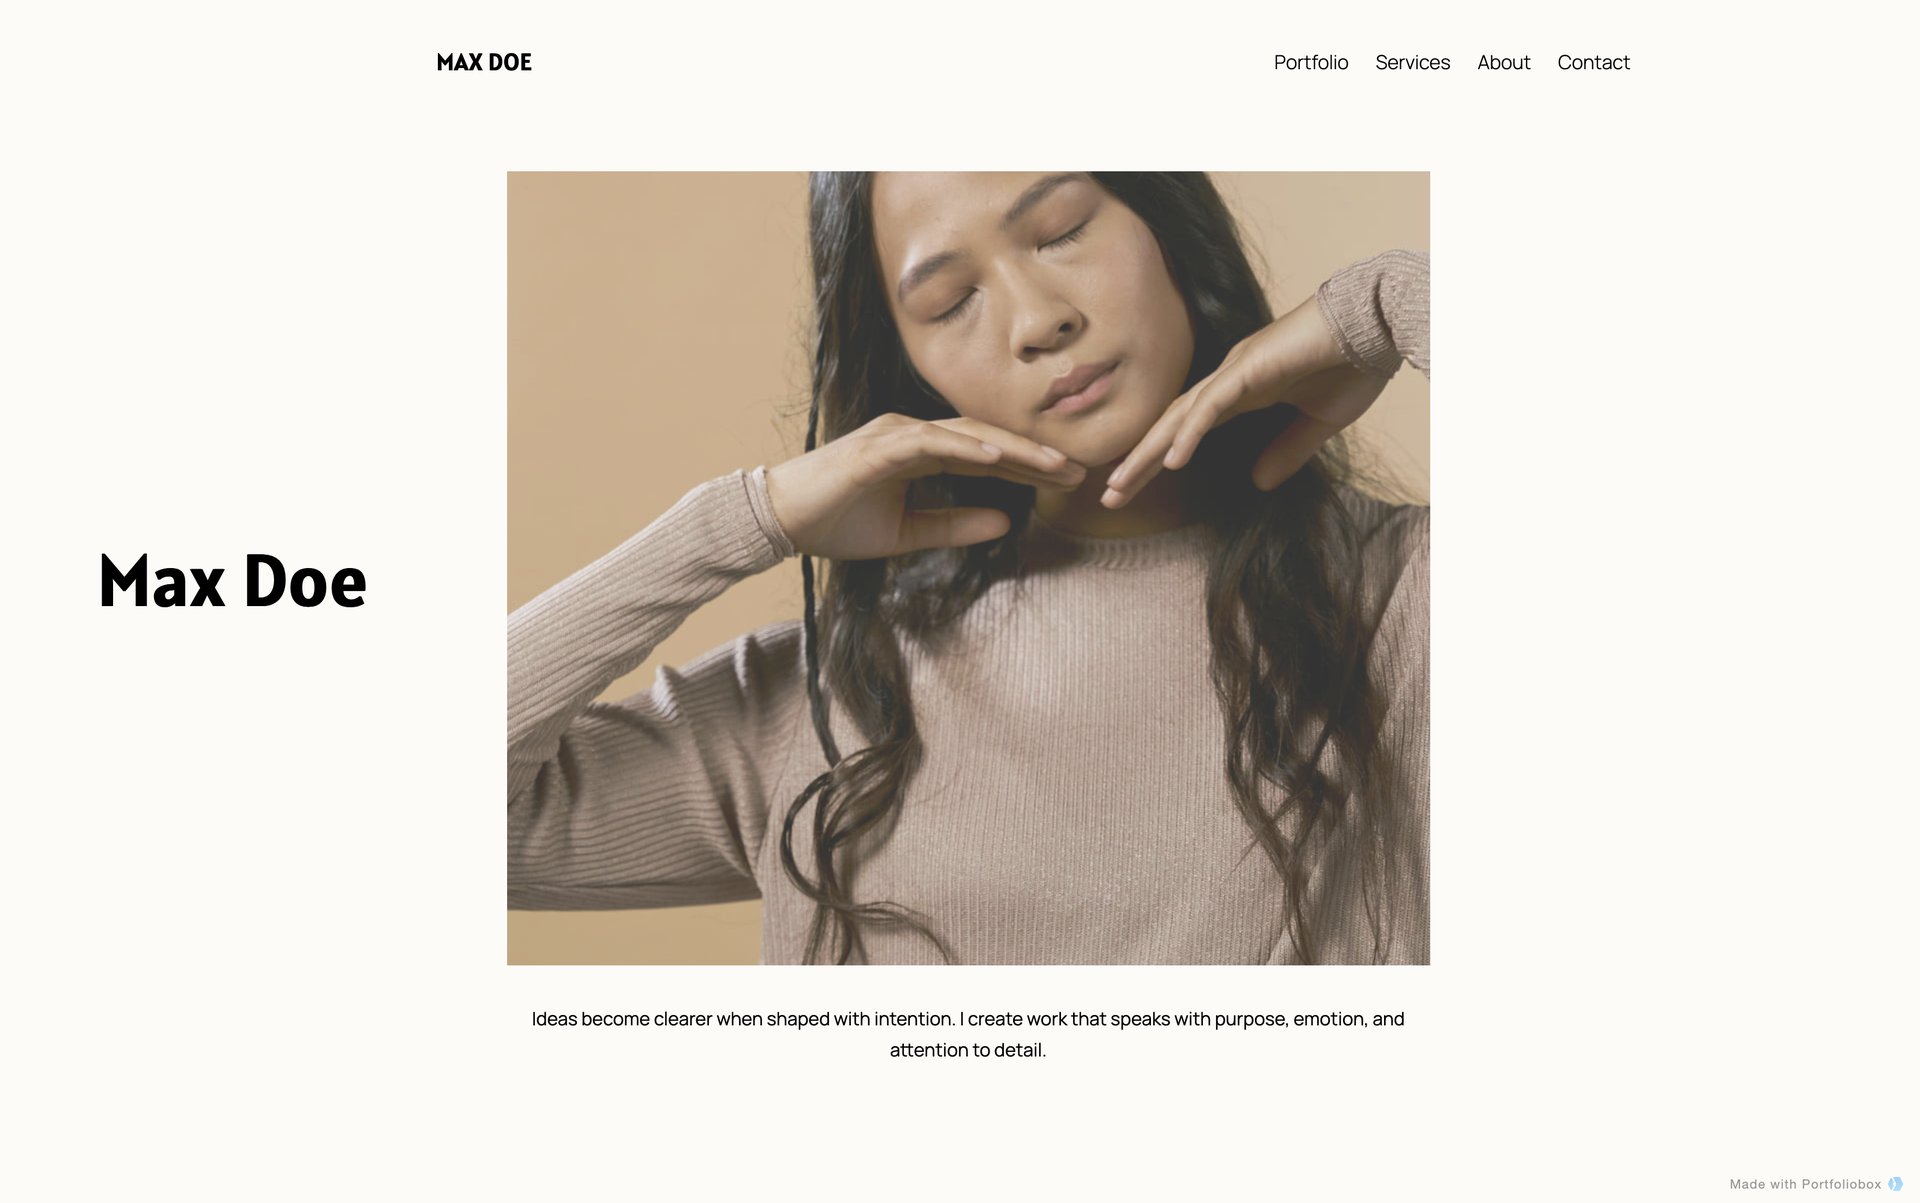The height and width of the screenshot is (1203, 1920).
Task: Click the words attention to detail
Action: click(x=968, y=1050)
